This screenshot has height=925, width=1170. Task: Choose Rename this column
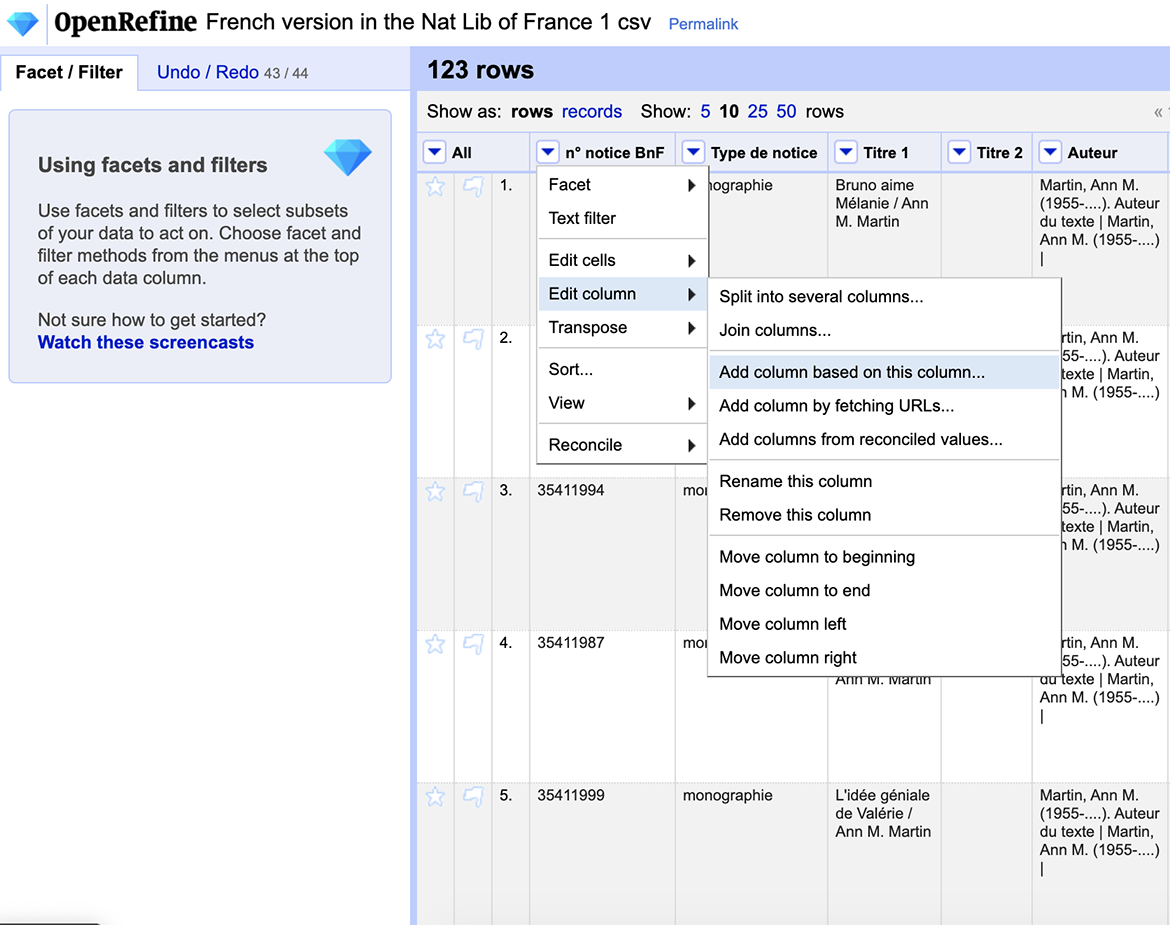tap(795, 481)
